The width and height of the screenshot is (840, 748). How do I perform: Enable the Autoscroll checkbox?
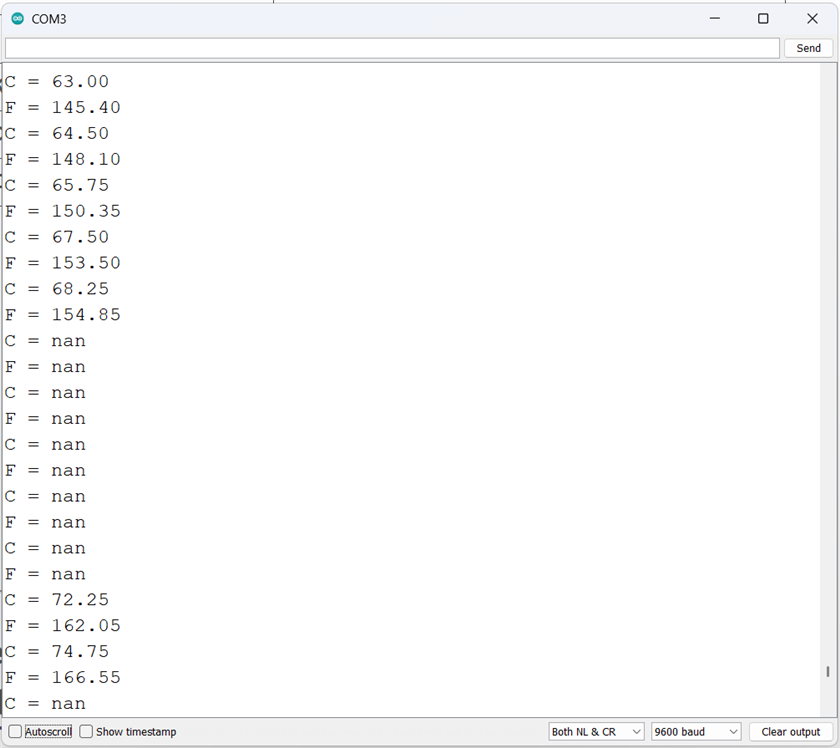click(x=15, y=731)
